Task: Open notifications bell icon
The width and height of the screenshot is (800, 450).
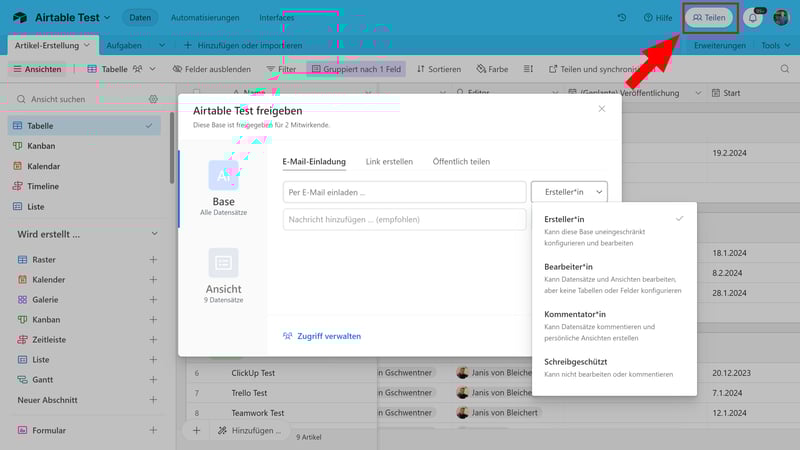Action: tap(753, 18)
